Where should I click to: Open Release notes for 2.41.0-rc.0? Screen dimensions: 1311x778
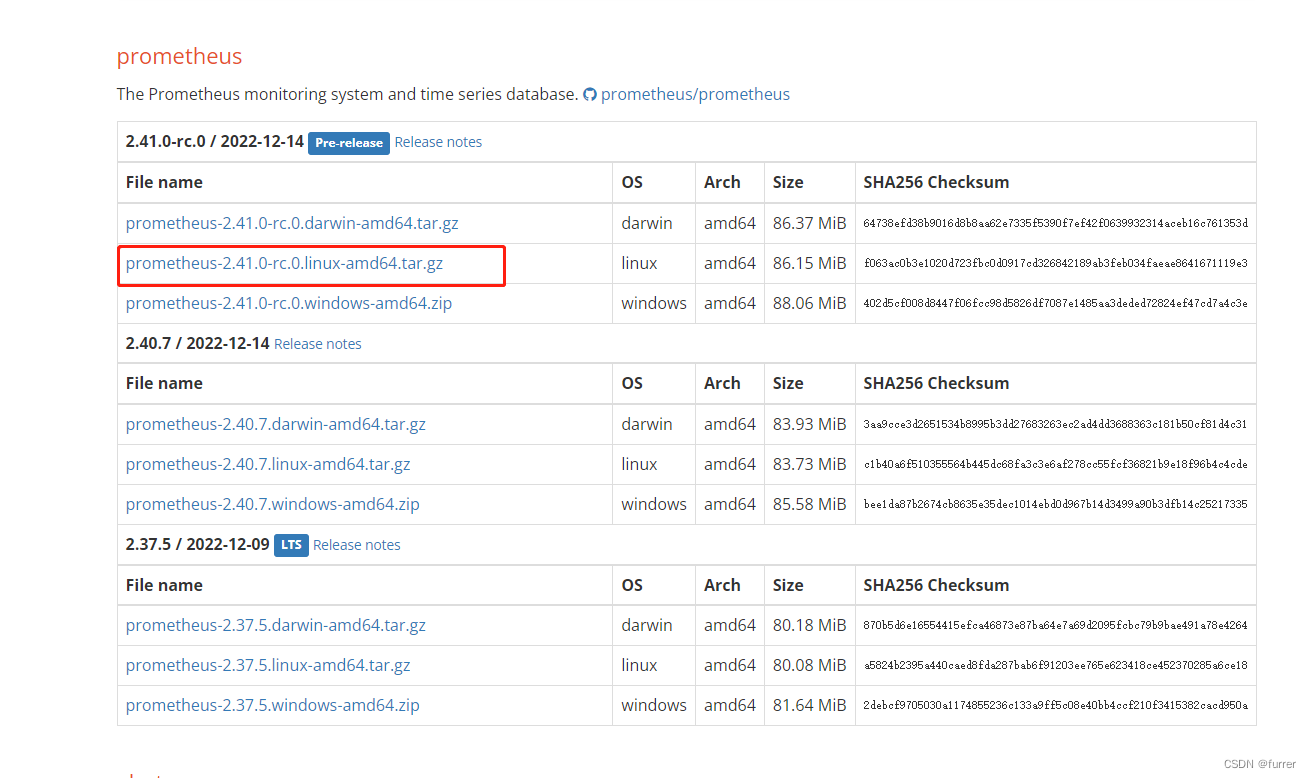(438, 142)
